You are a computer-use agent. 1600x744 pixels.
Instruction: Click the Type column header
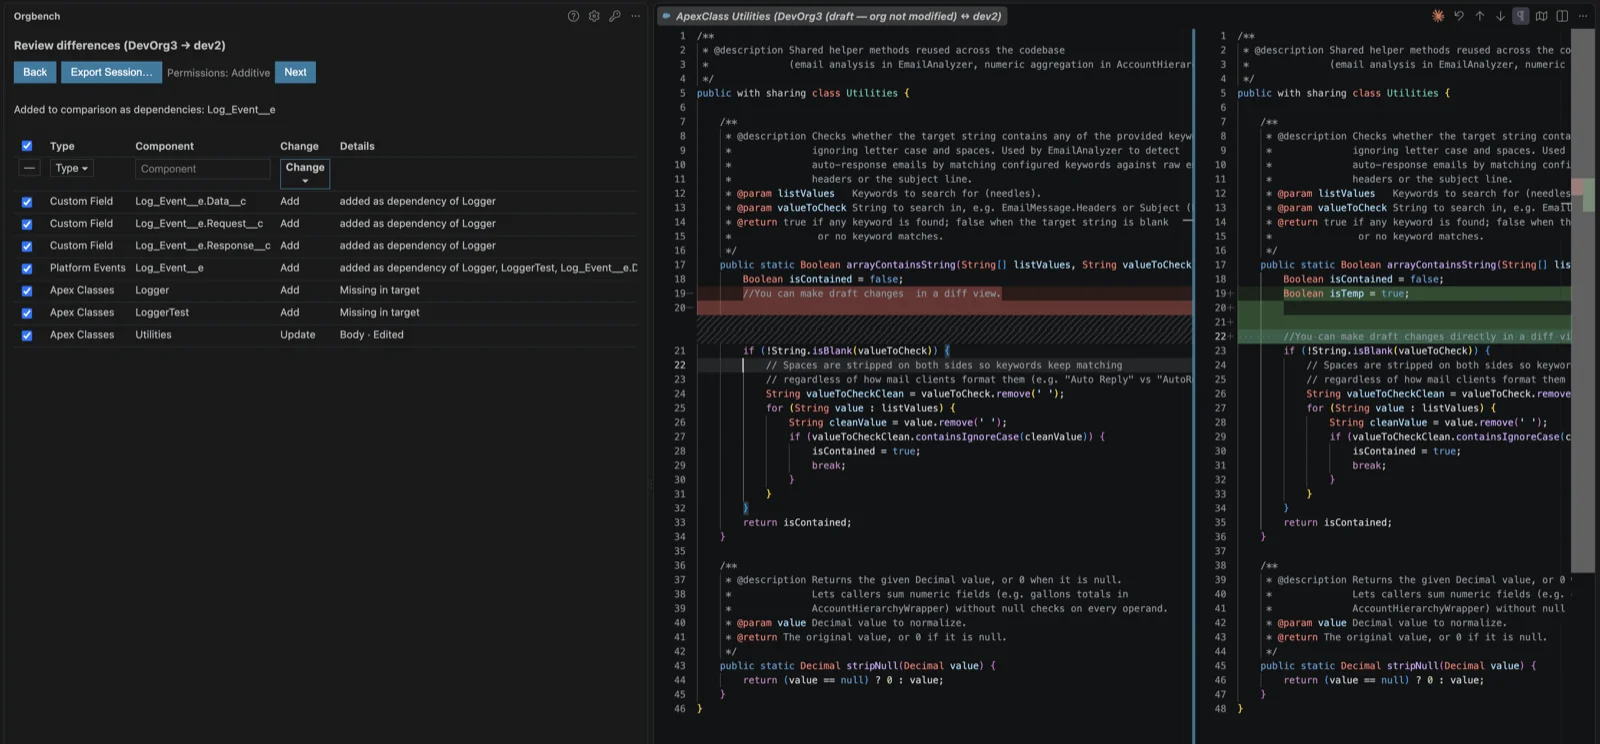point(62,146)
